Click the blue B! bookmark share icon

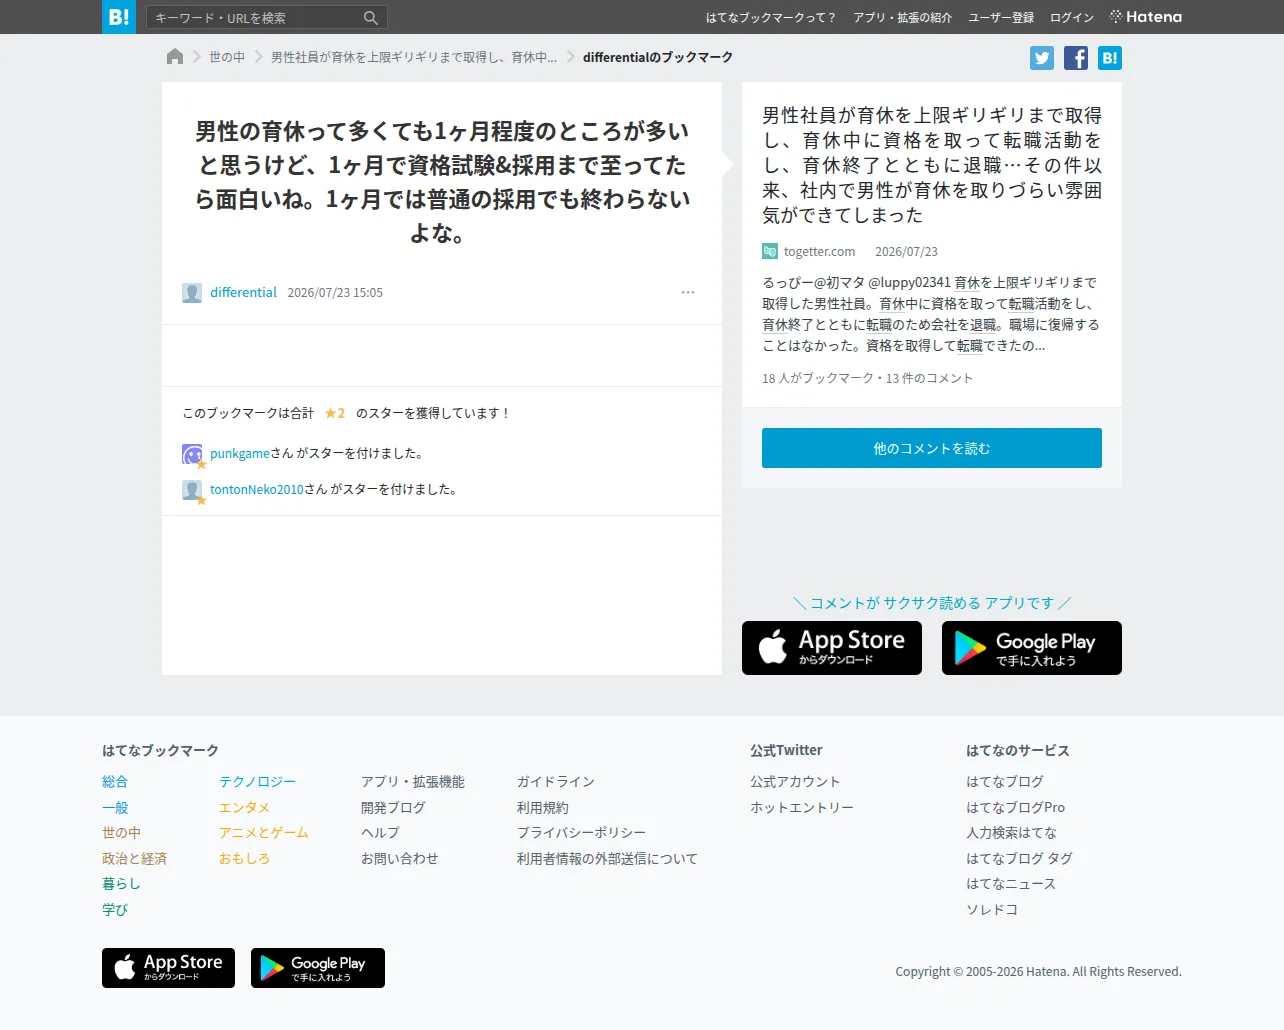[1110, 58]
